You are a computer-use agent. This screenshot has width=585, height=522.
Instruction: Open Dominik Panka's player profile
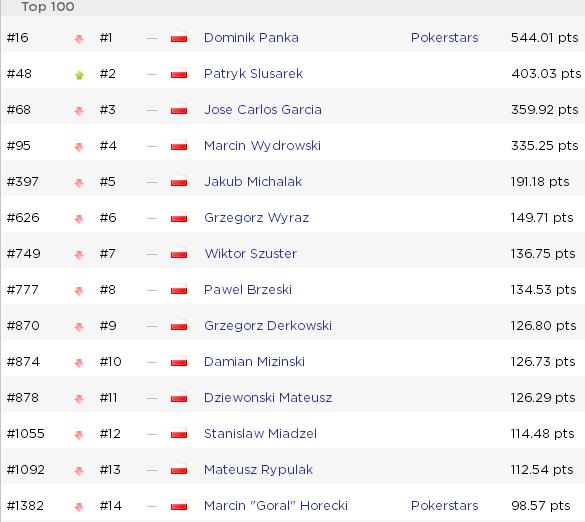(x=251, y=38)
